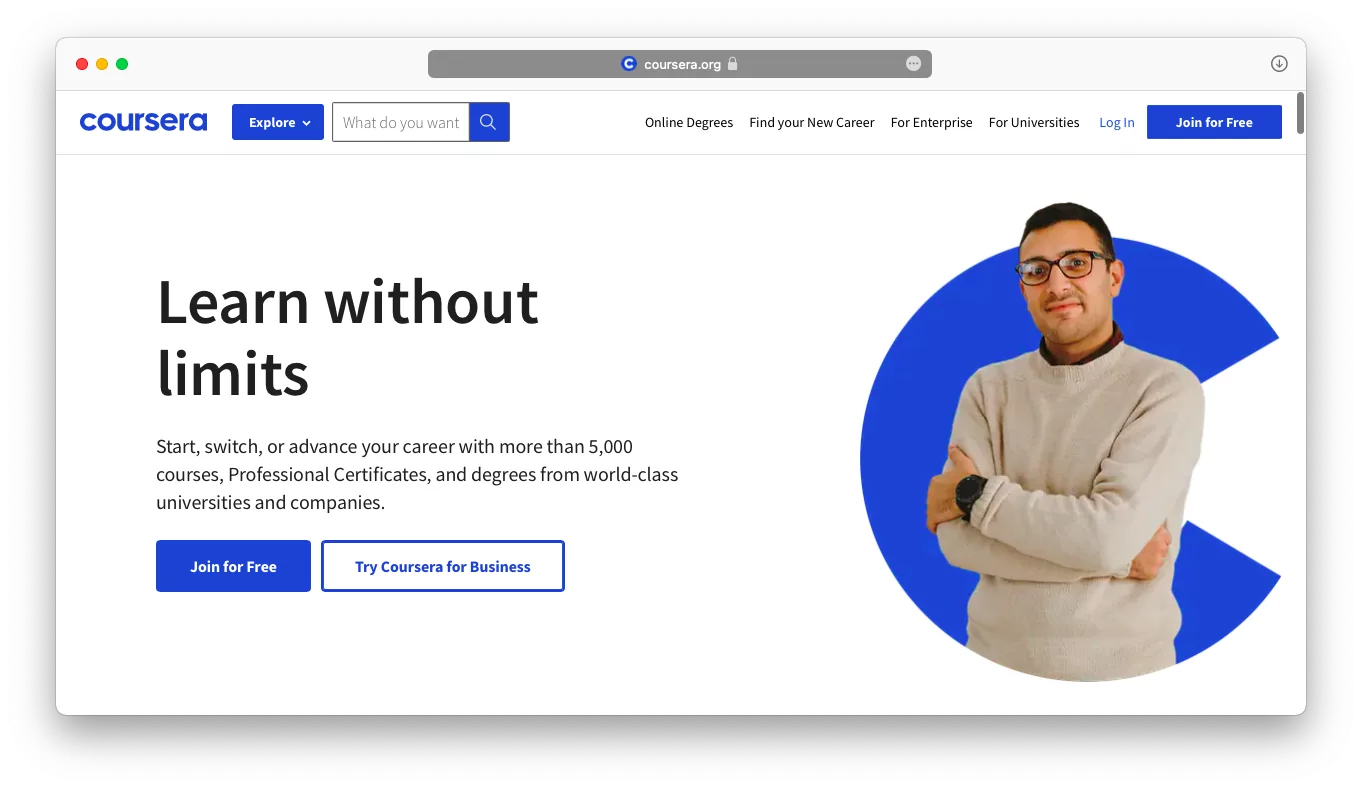Click Join for Free in header
The image size is (1362, 789).
(1214, 122)
